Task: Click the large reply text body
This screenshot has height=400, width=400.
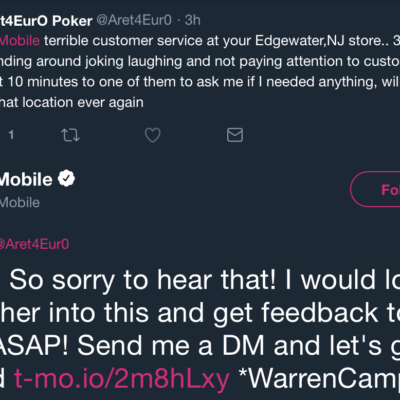Action: tap(200, 329)
